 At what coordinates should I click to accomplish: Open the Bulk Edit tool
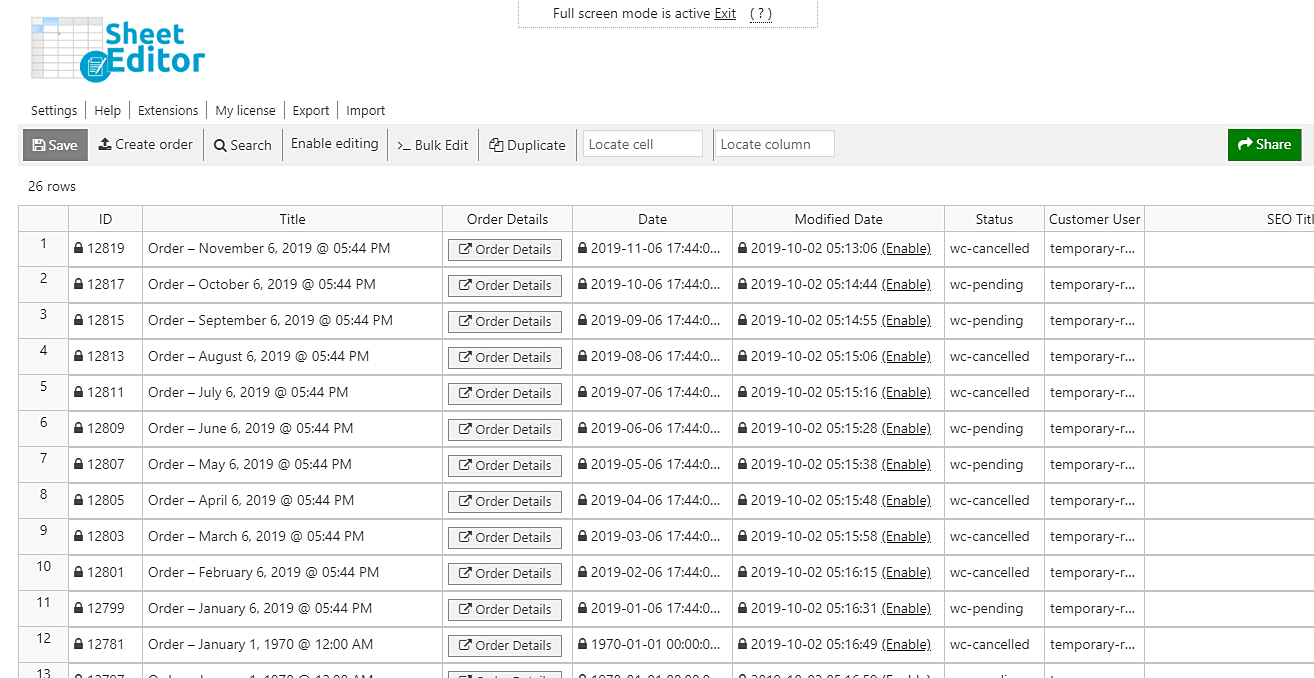pyautogui.click(x=433, y=145)
